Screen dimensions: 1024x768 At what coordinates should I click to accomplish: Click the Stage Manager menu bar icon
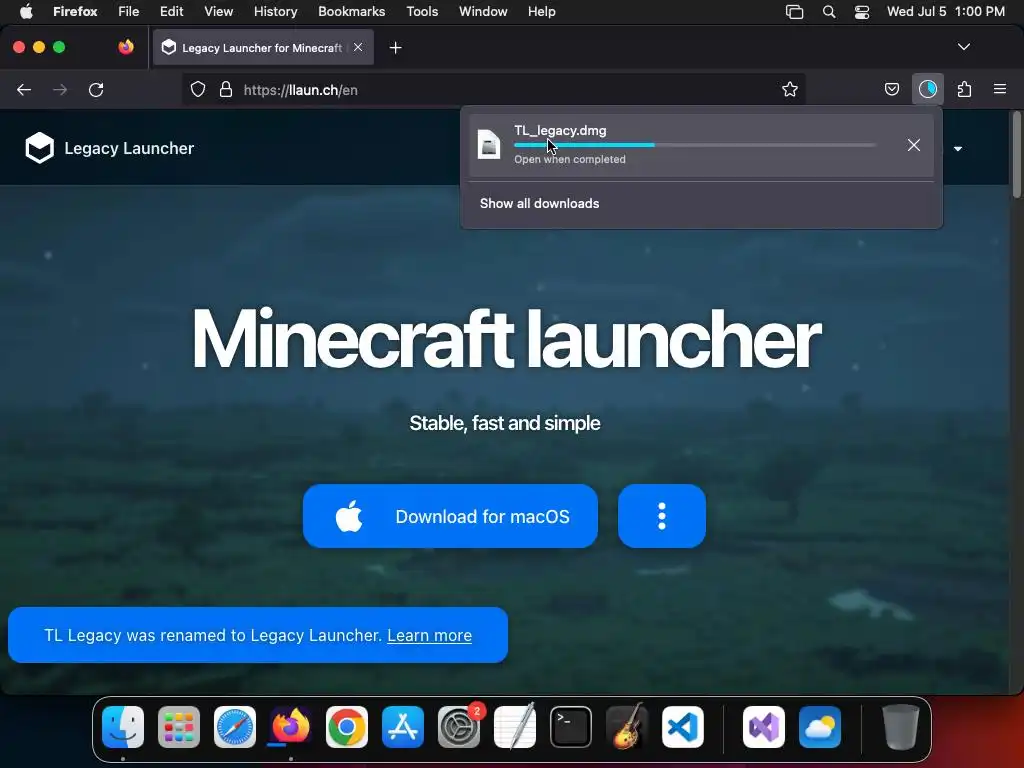[x=794, y=12]
